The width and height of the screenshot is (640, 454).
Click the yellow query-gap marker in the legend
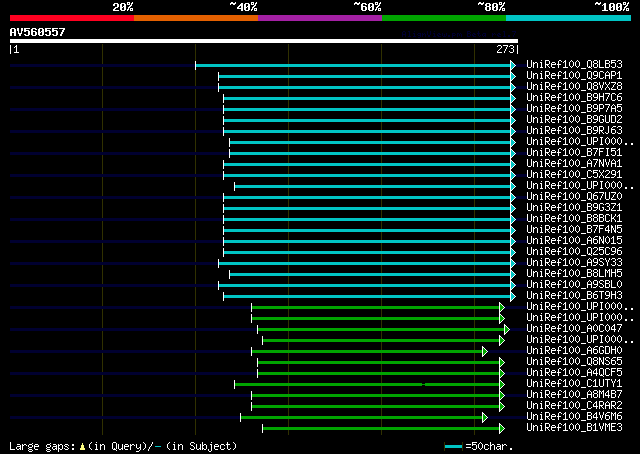coord(82,447)
